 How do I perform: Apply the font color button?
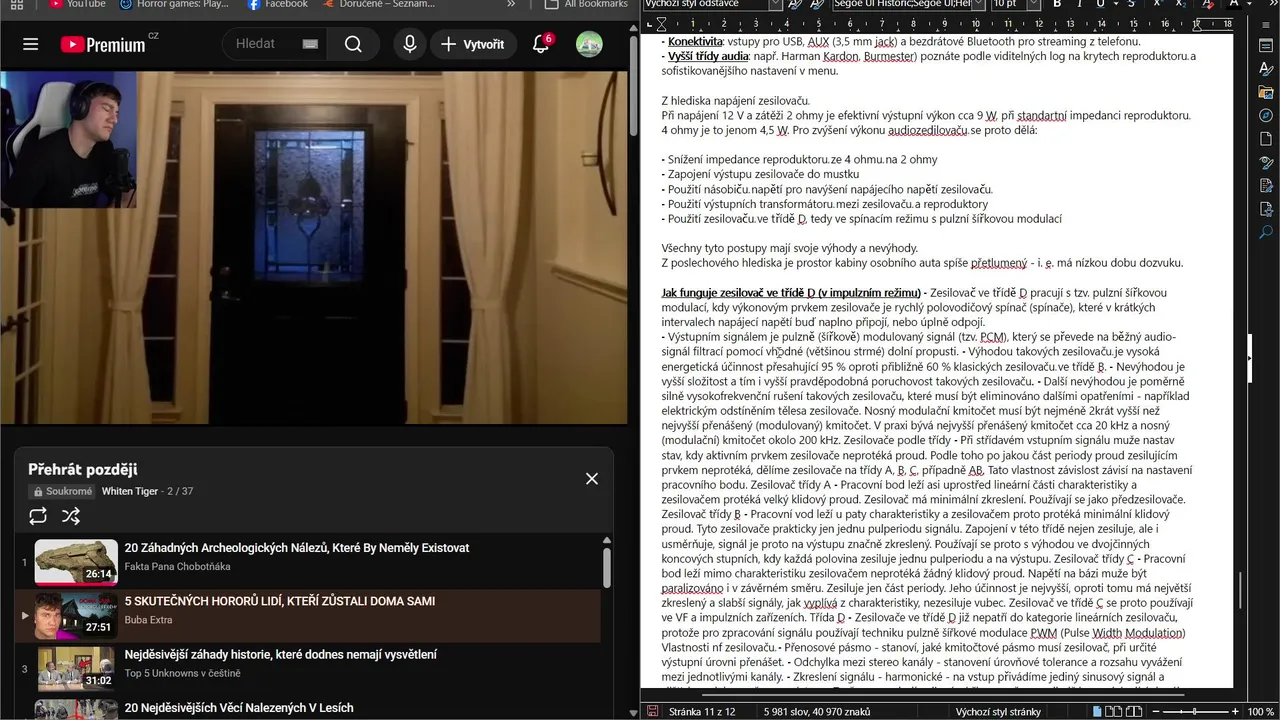point(1234,4)
